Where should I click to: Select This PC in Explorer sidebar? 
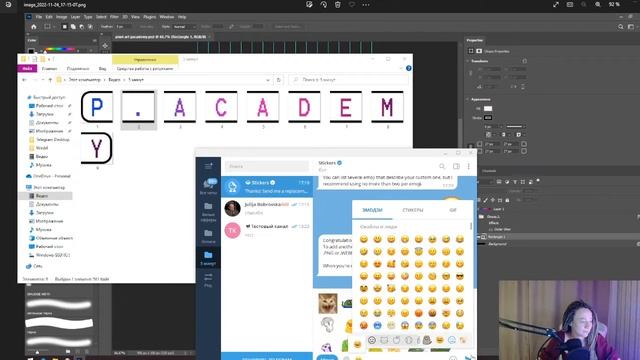click(x=45, y=187)
